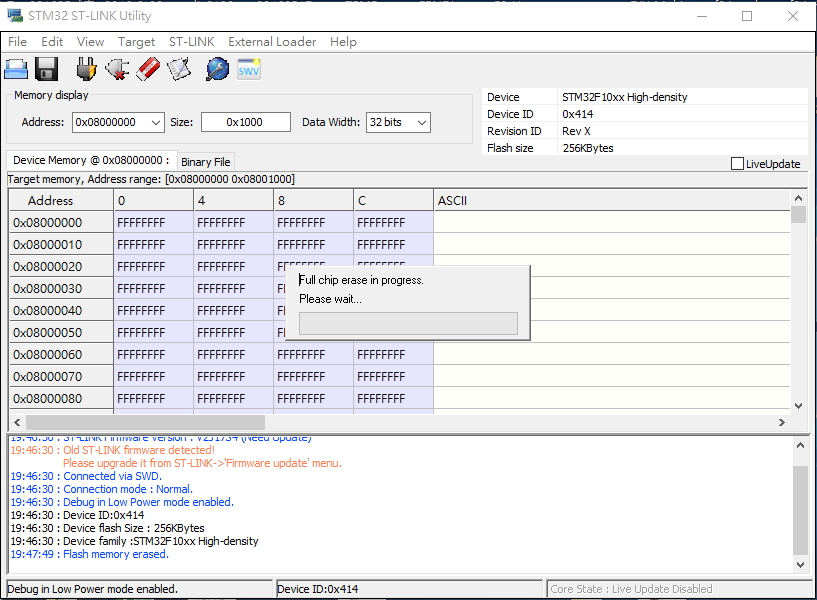Viewport: 817px width, 600px height.
Task: Click log panel scrollbar down arrow
Action: click(800, 564)
